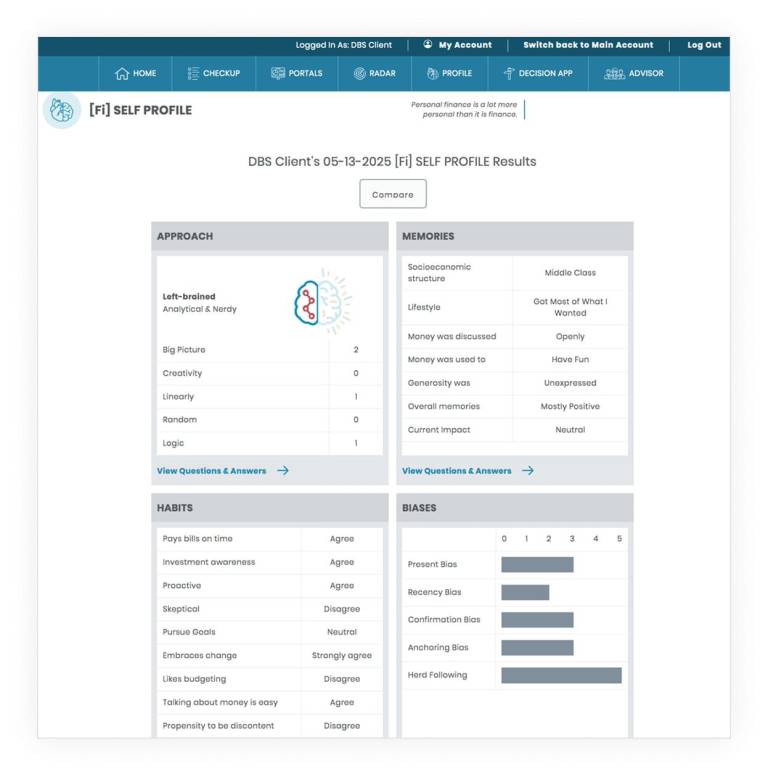Open the Checkup checklist icon

tap(193, 73)
